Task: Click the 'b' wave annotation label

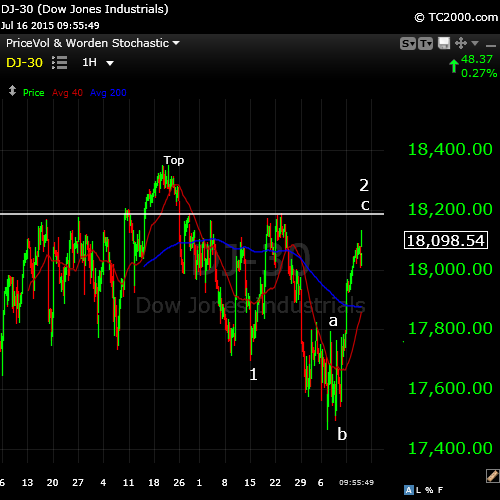Action: click(342, 434)
